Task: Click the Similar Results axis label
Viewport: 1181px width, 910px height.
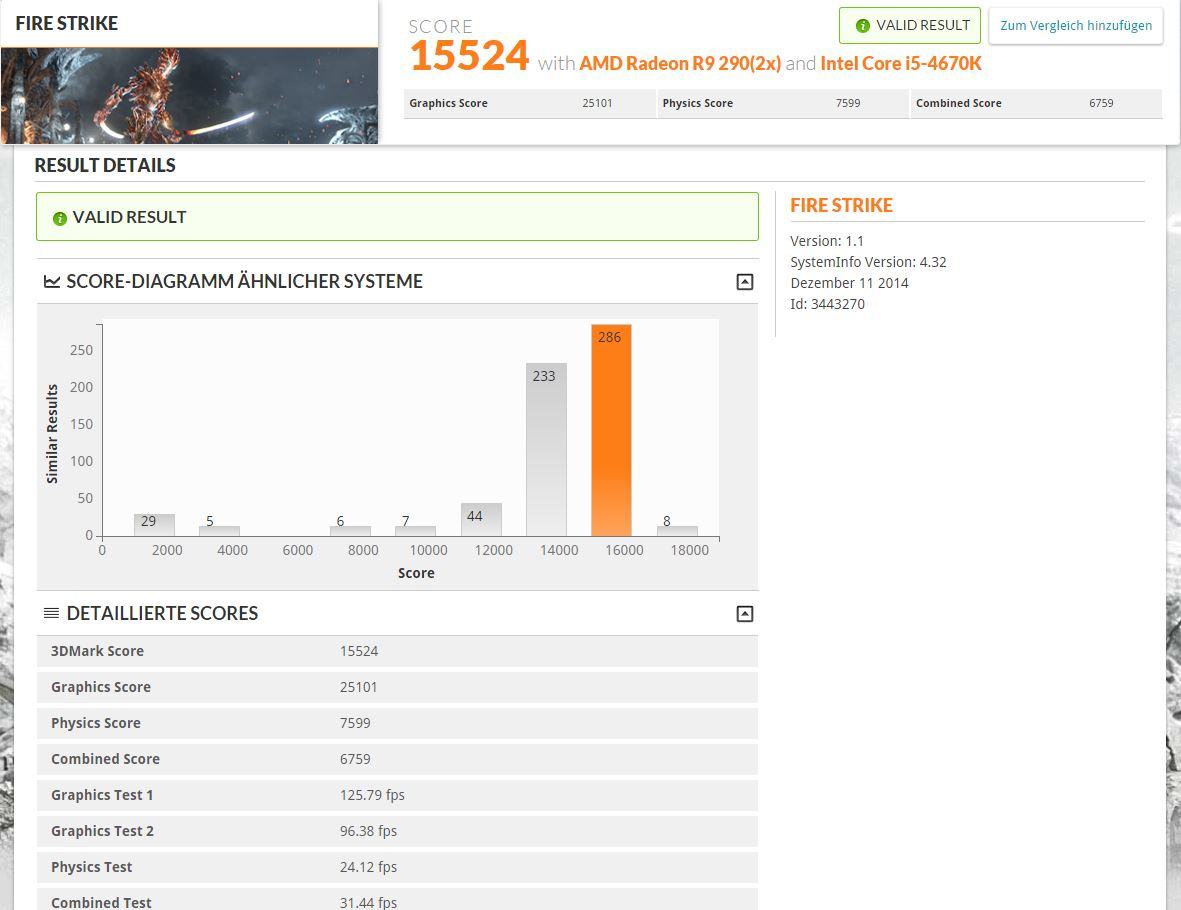Action: [x=52, y=434]
